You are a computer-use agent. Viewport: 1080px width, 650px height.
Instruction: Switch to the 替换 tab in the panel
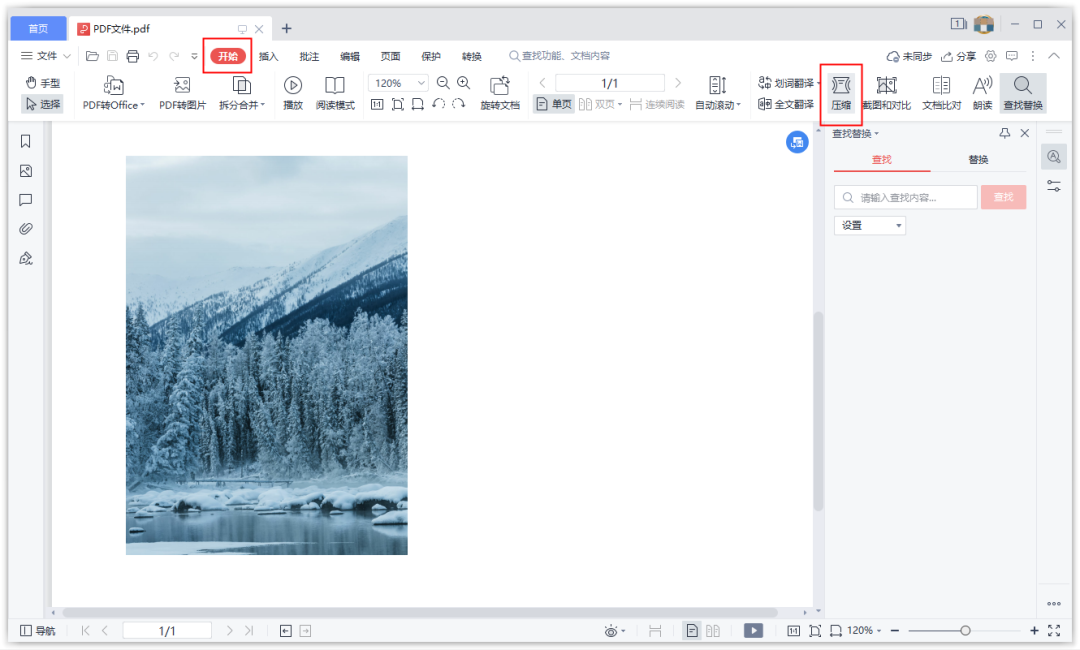coord(977,160)
